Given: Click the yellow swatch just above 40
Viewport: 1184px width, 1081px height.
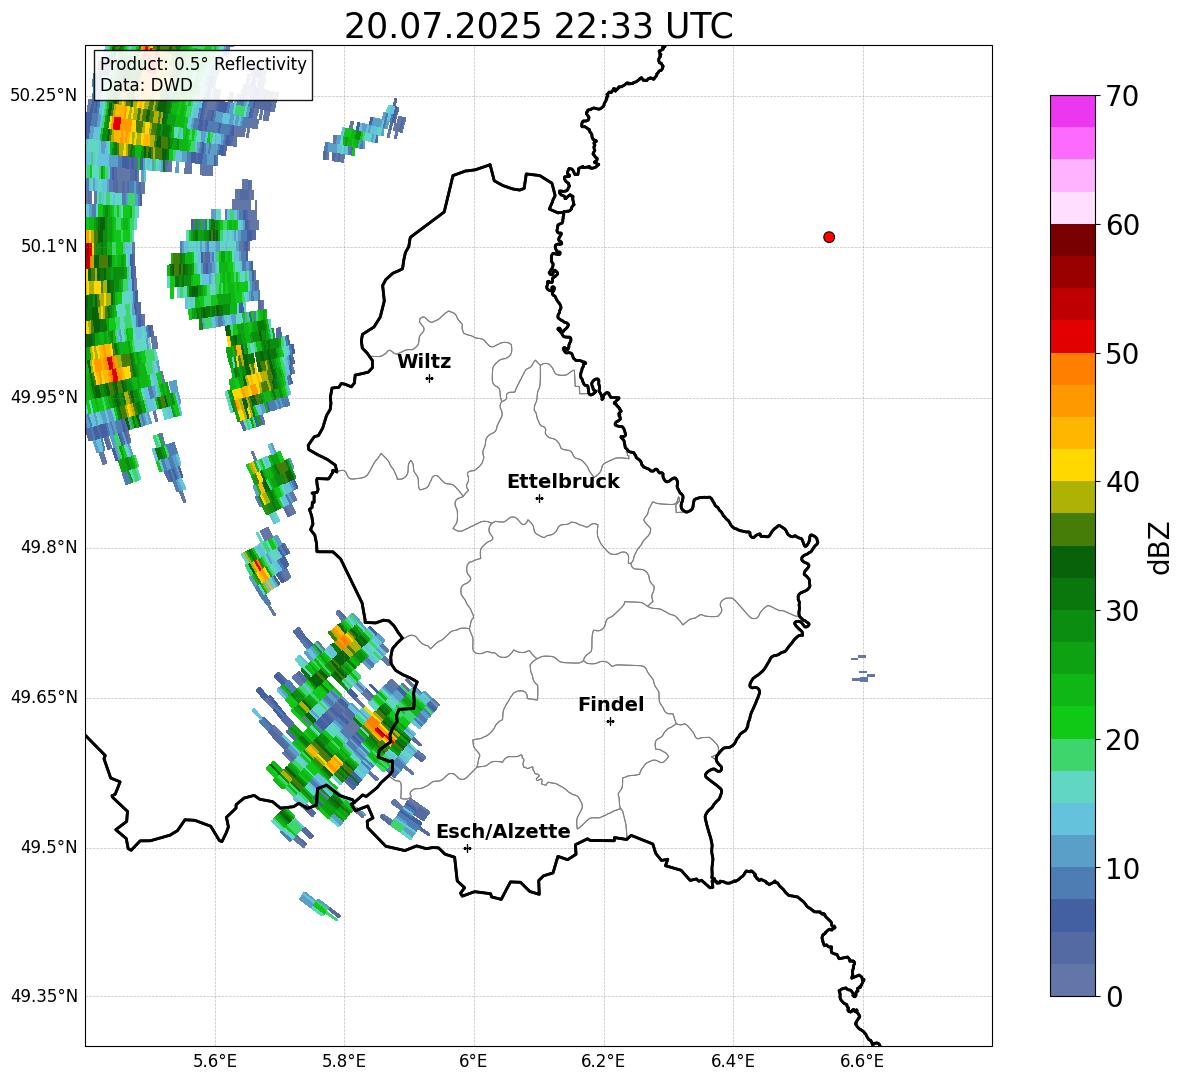Looking at the screenshot, I should click(x=1072, y=465).
